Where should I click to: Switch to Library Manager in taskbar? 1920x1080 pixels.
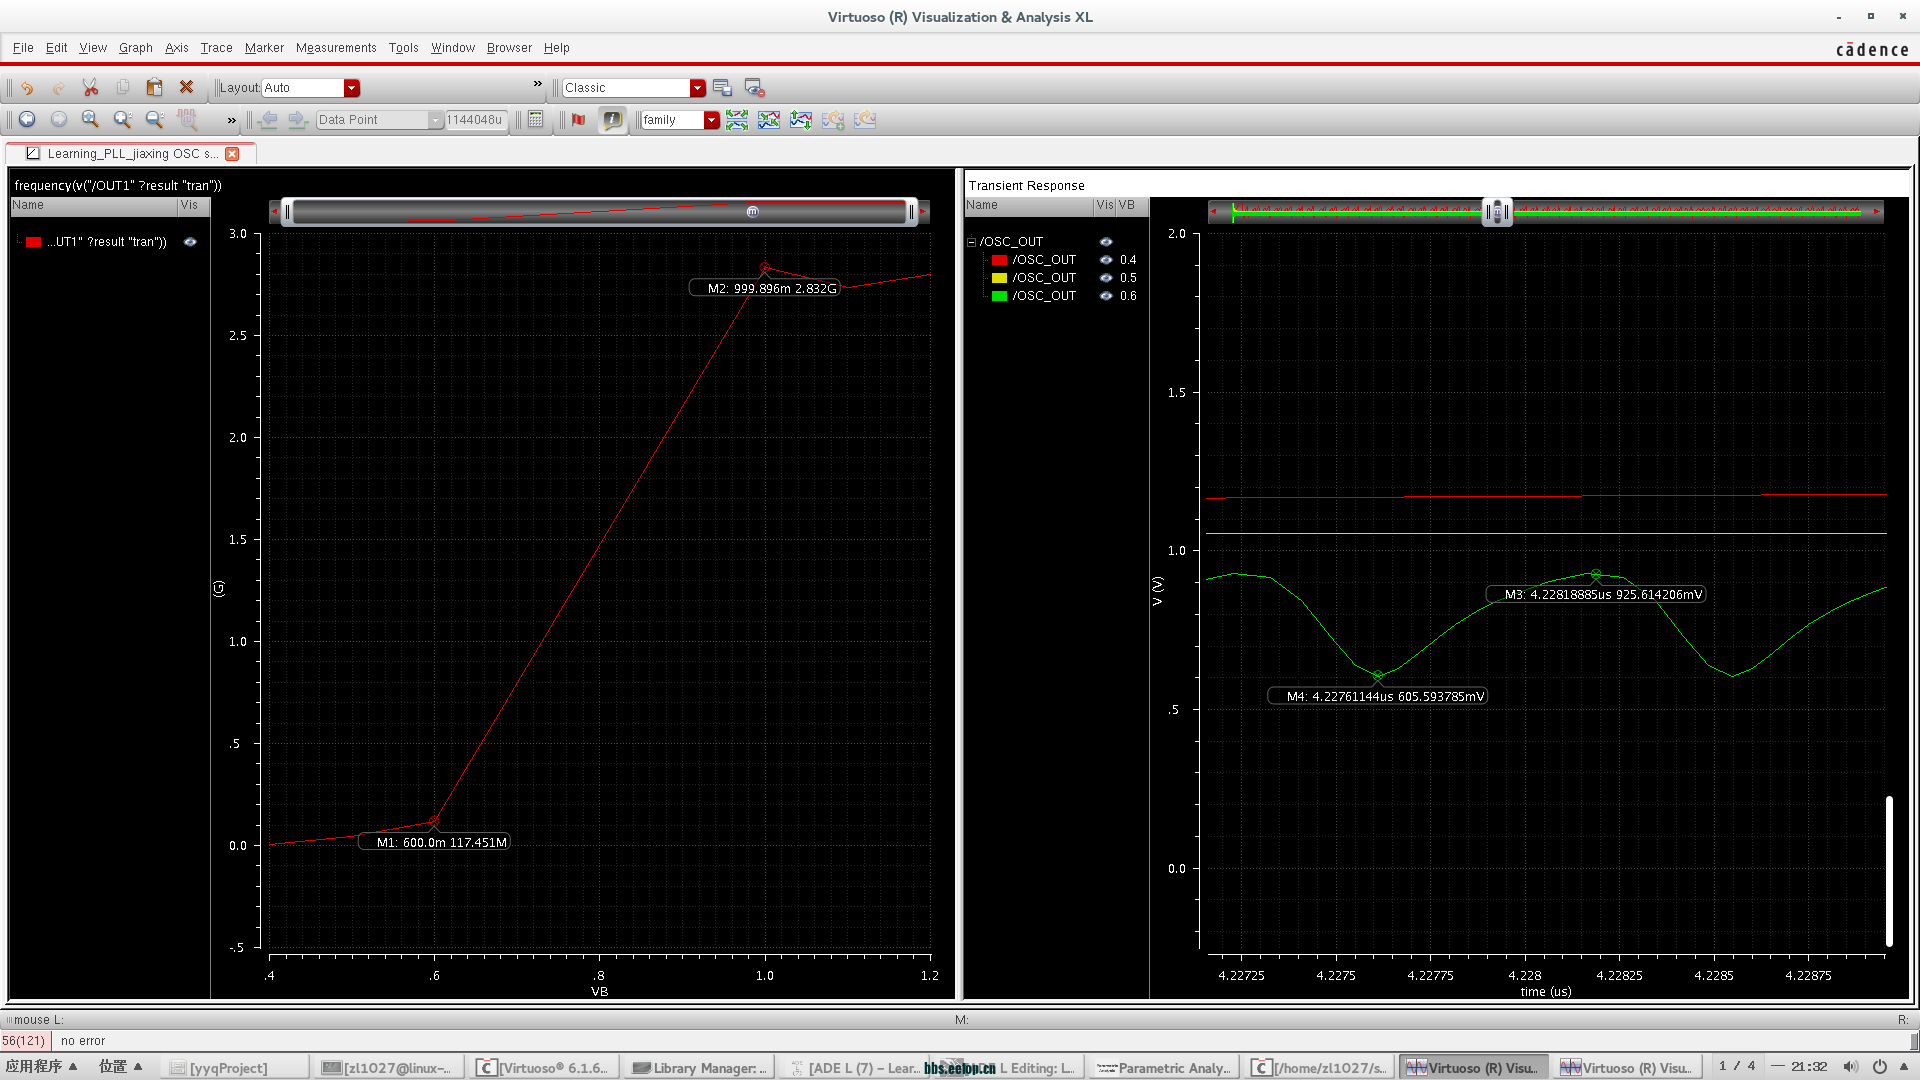(x=700, y=1068)
